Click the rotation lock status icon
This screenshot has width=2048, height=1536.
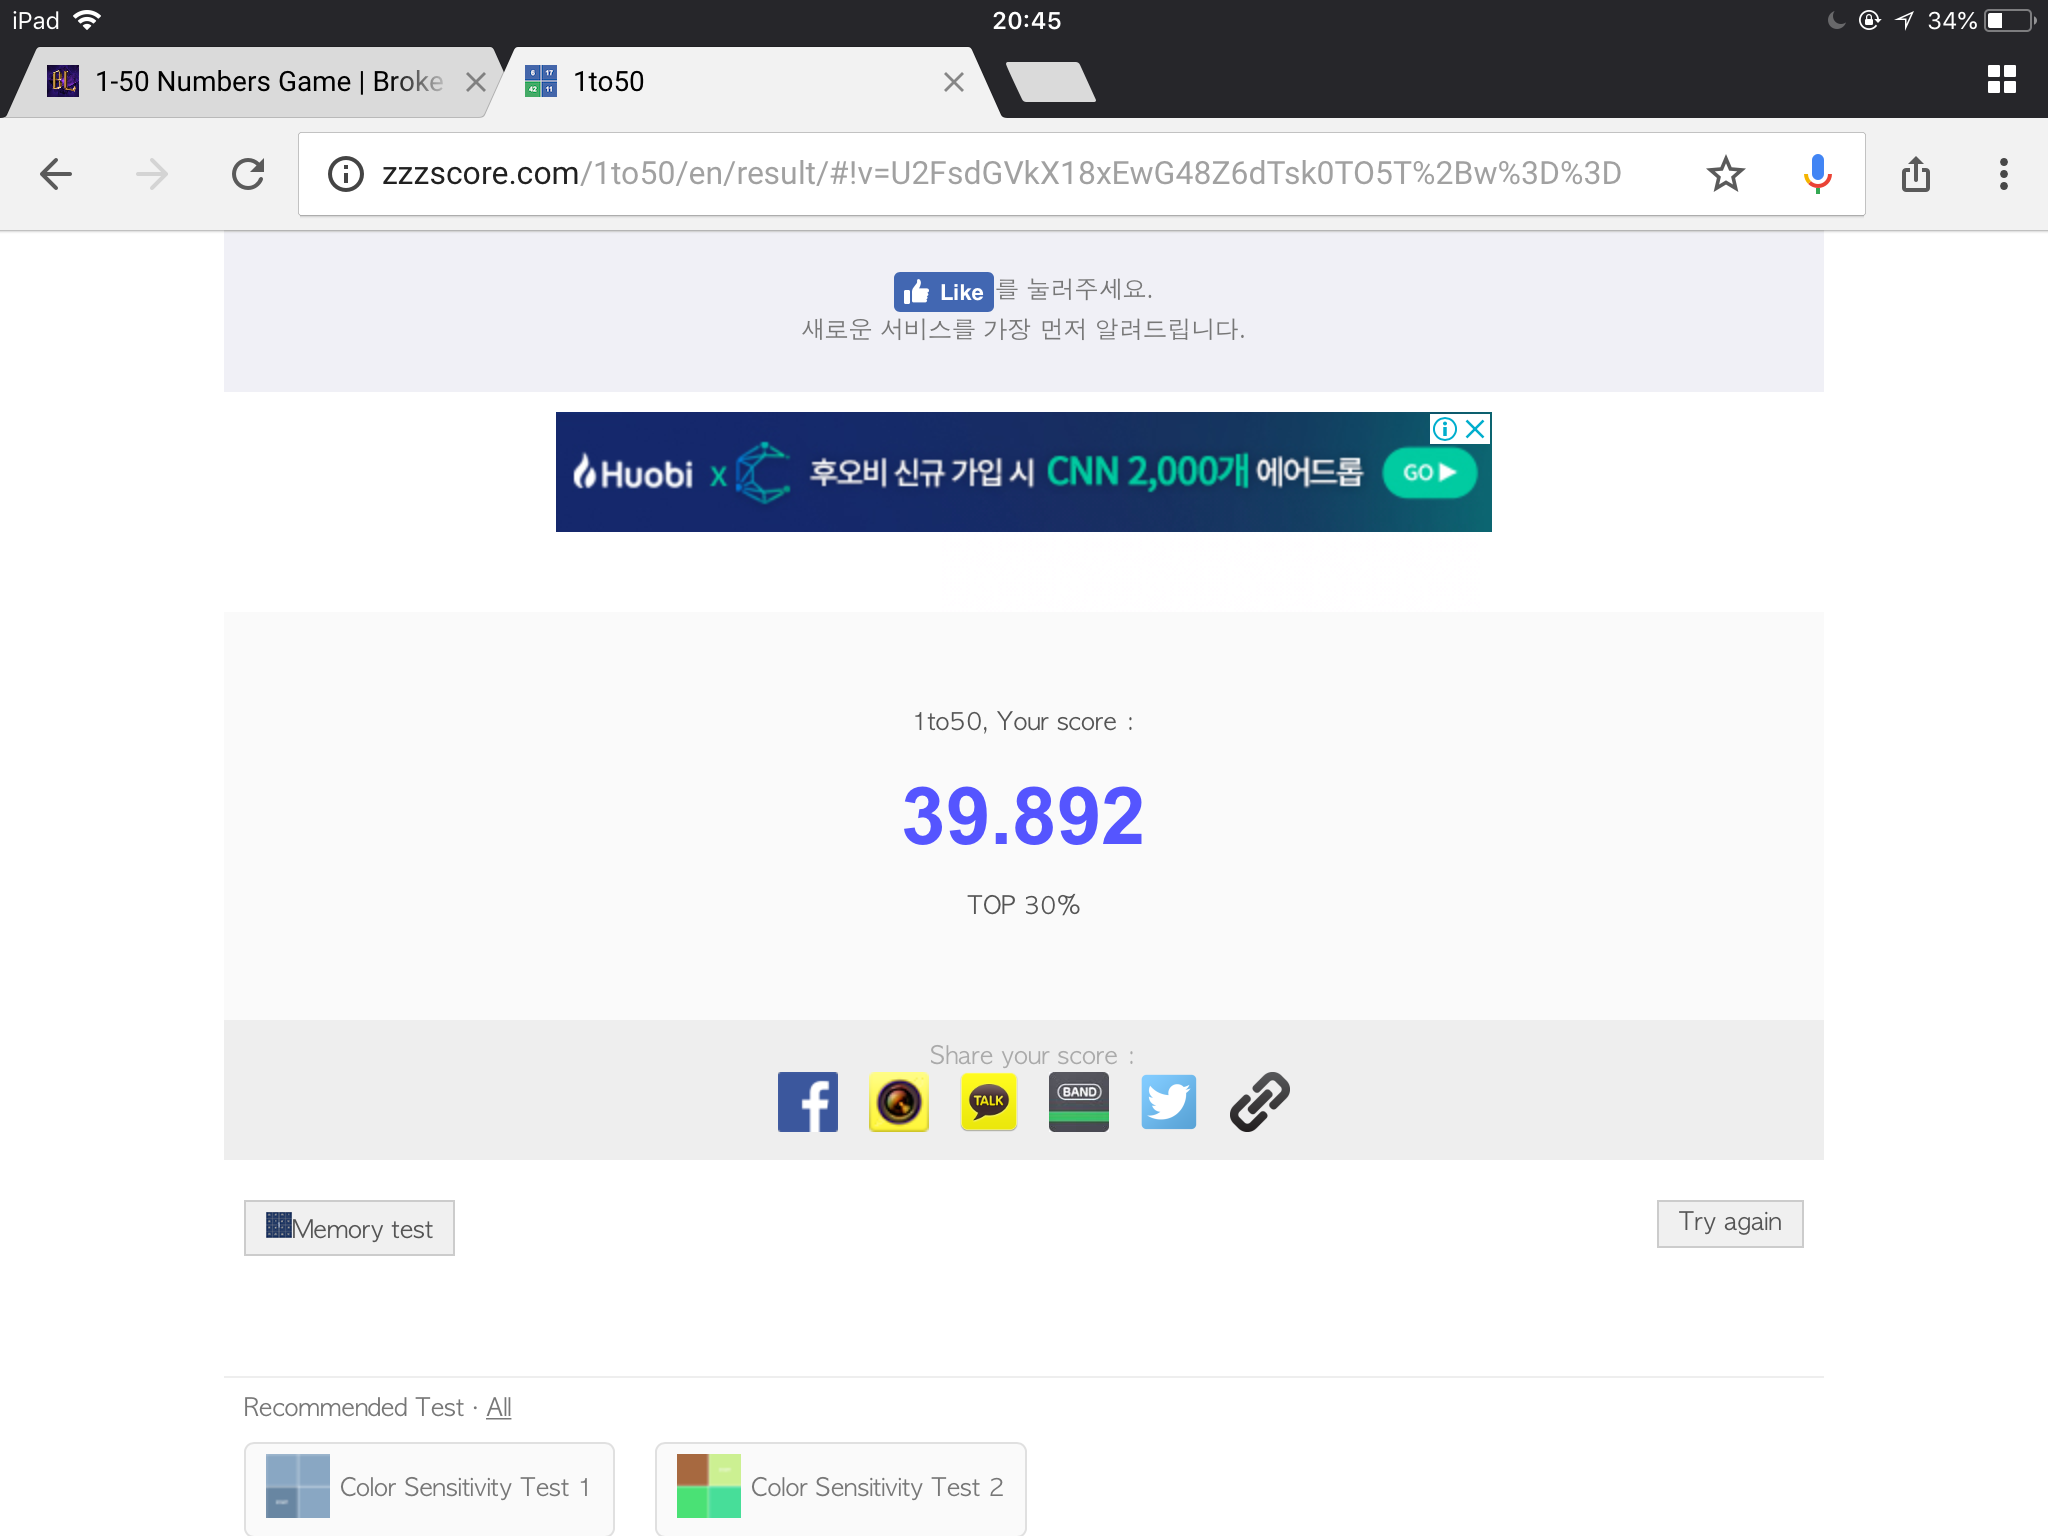1869,20
